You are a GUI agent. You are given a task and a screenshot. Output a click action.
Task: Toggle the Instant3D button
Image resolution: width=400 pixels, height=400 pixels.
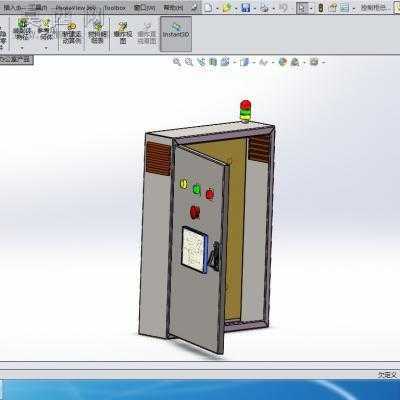point(176,34)
